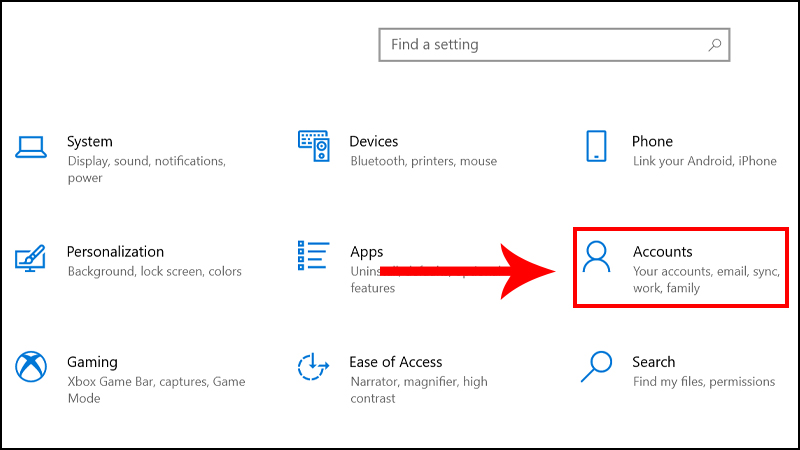Select the Apps category title
Viewport: 800px width, 450px height.
[x=366, y=251]
